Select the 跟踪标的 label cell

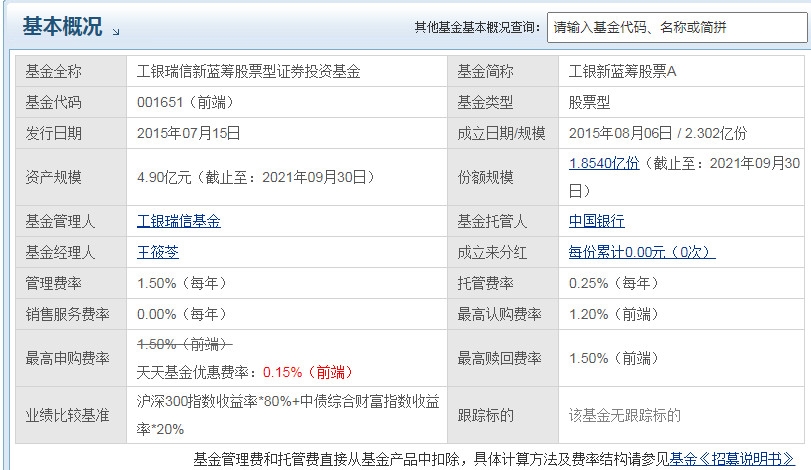503,415
